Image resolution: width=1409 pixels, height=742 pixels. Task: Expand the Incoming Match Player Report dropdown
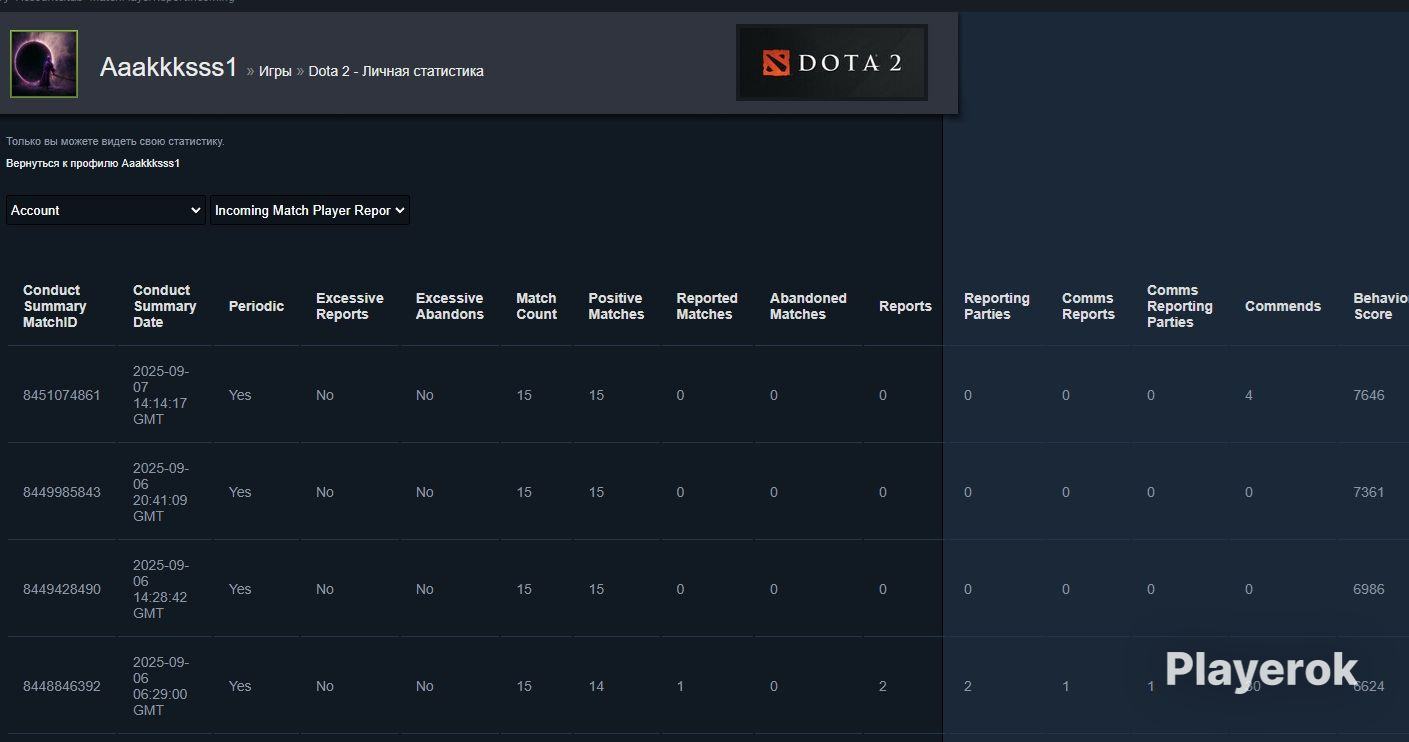click(310, 210)
